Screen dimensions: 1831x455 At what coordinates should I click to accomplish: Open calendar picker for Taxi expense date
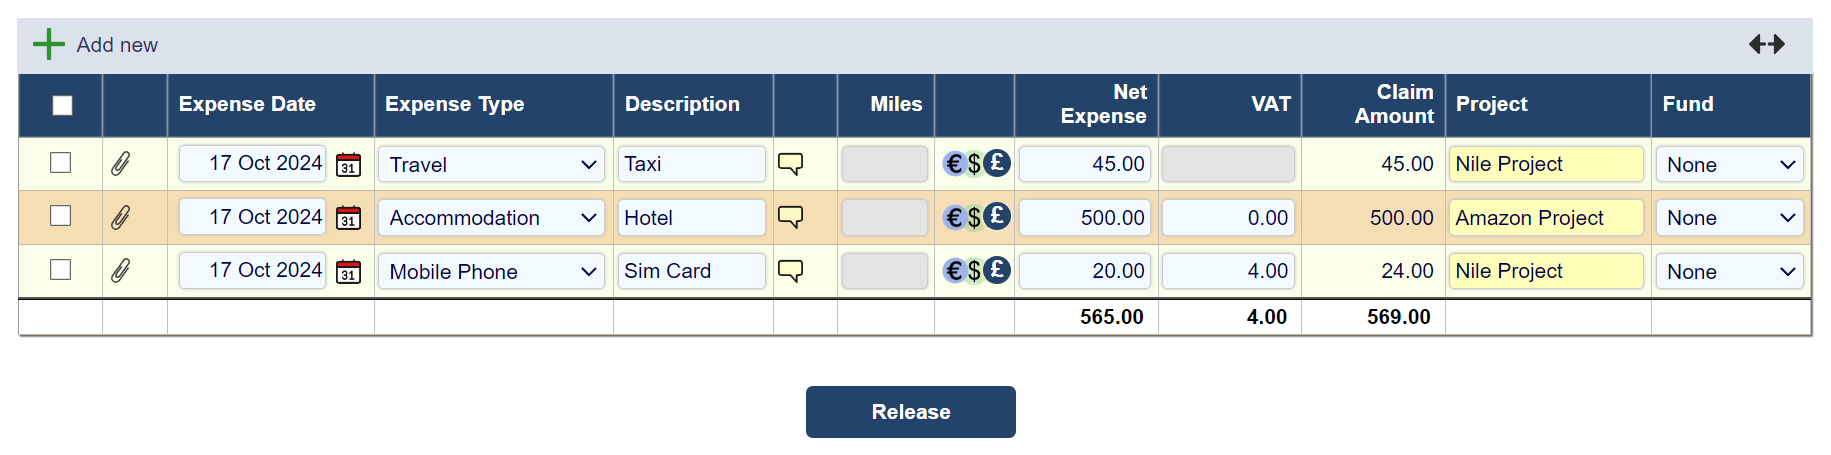pyautogui.click(x=348, y=165)
